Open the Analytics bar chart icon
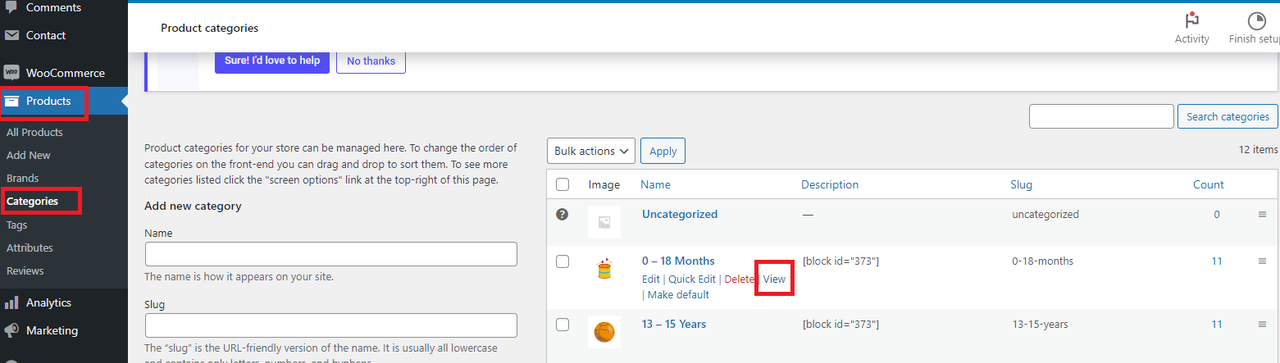This screenshot has width=1280, height=363. tap(12, 302)
